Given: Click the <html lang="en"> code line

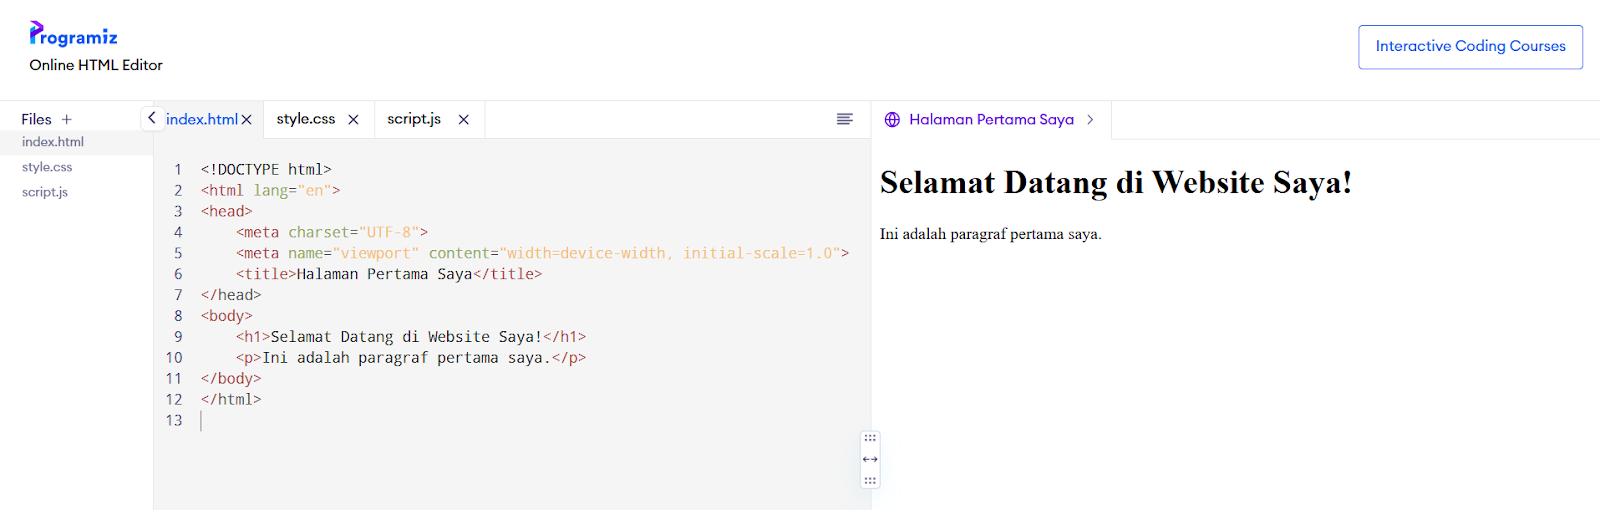Looking at the screenshot, I should point(270,190).
